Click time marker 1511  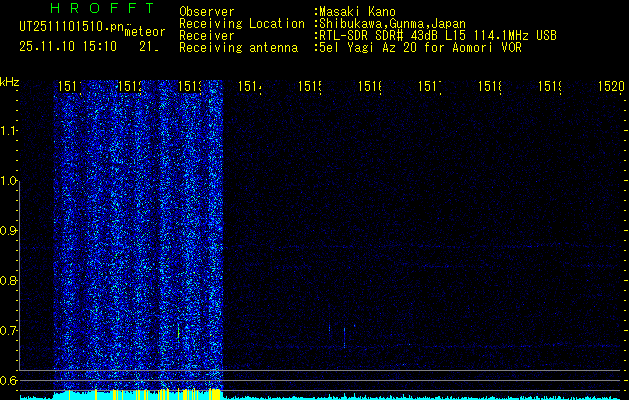[x=70, y=86]
